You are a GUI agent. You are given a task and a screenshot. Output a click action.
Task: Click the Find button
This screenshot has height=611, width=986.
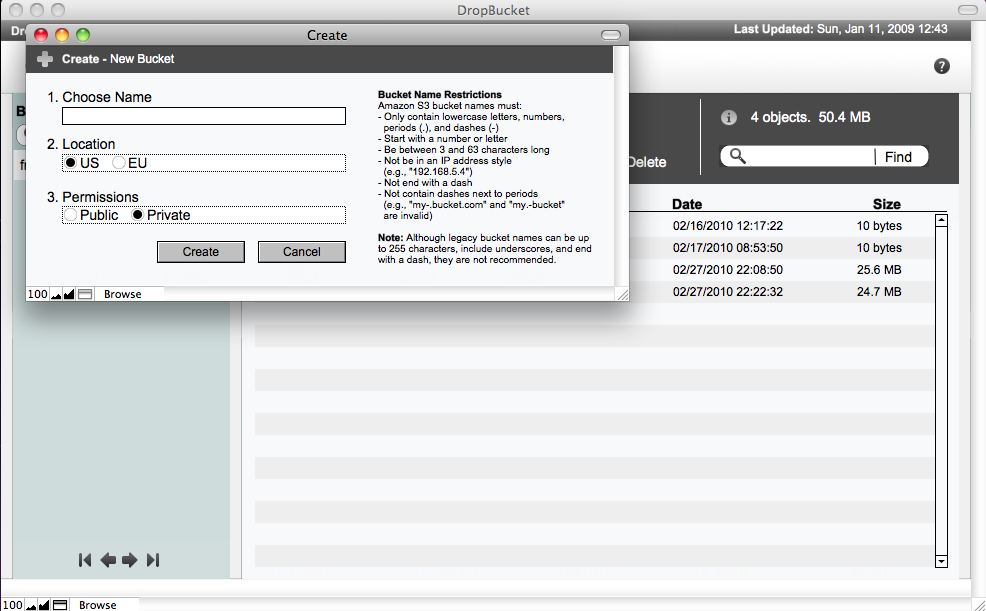click(x=898, y=157)
